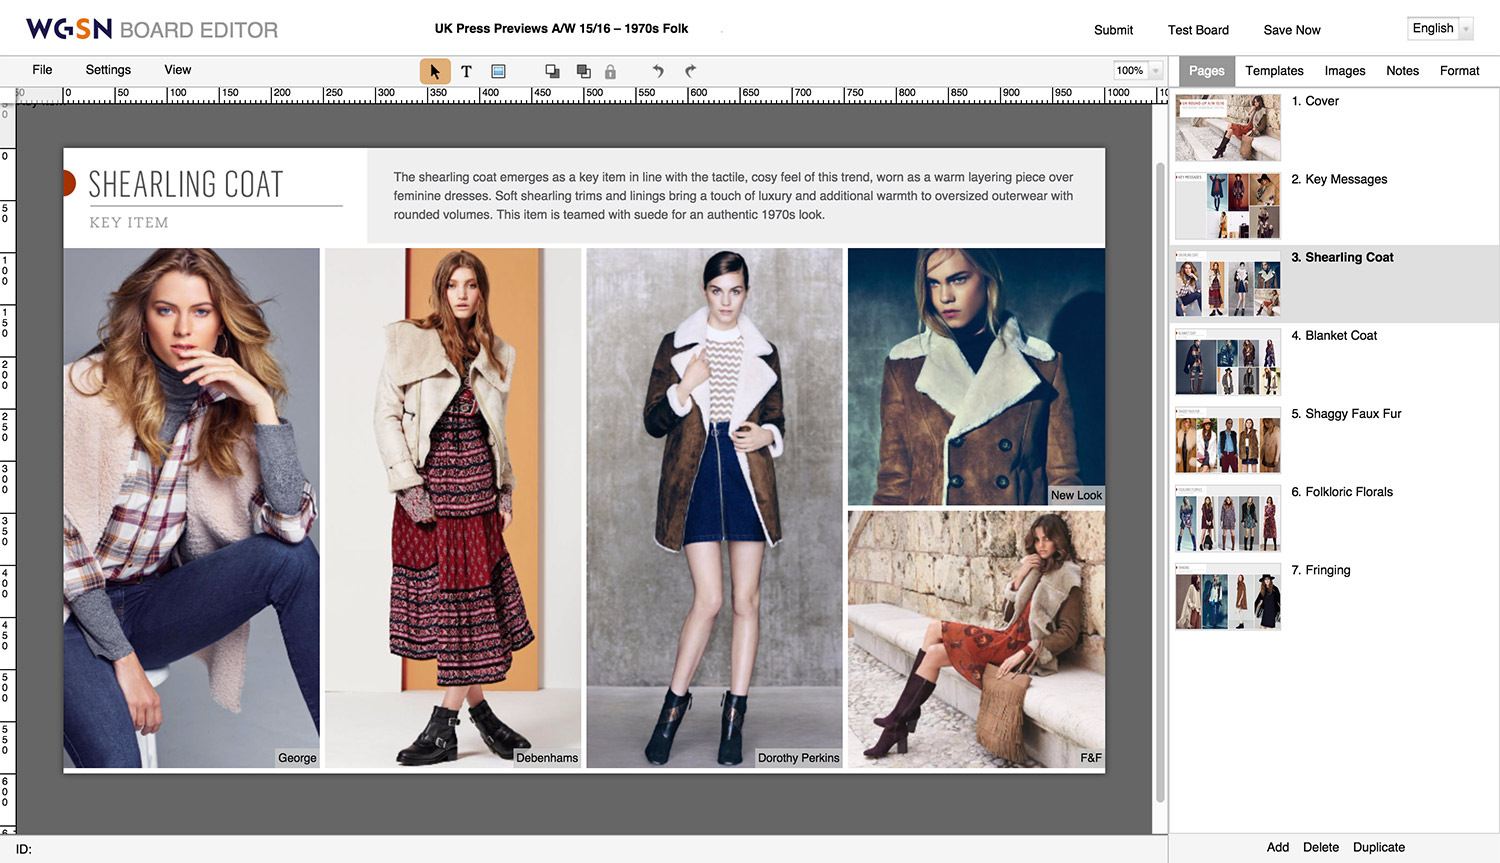Click the undo arrow

pyautogui.click(x=658, y=71)
